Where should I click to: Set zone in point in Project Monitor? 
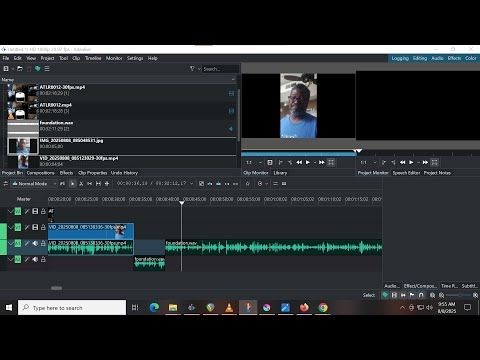coord(384,162)
